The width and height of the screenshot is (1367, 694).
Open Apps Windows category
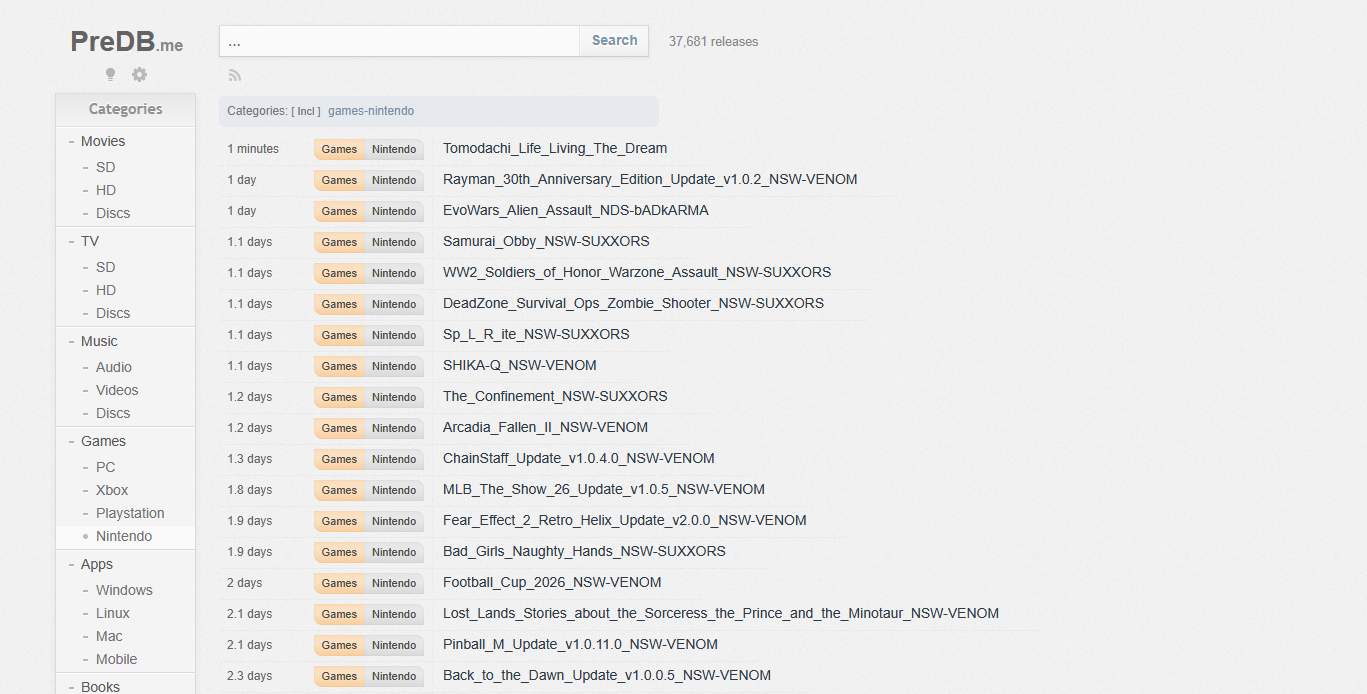click(x=124, y=590)
